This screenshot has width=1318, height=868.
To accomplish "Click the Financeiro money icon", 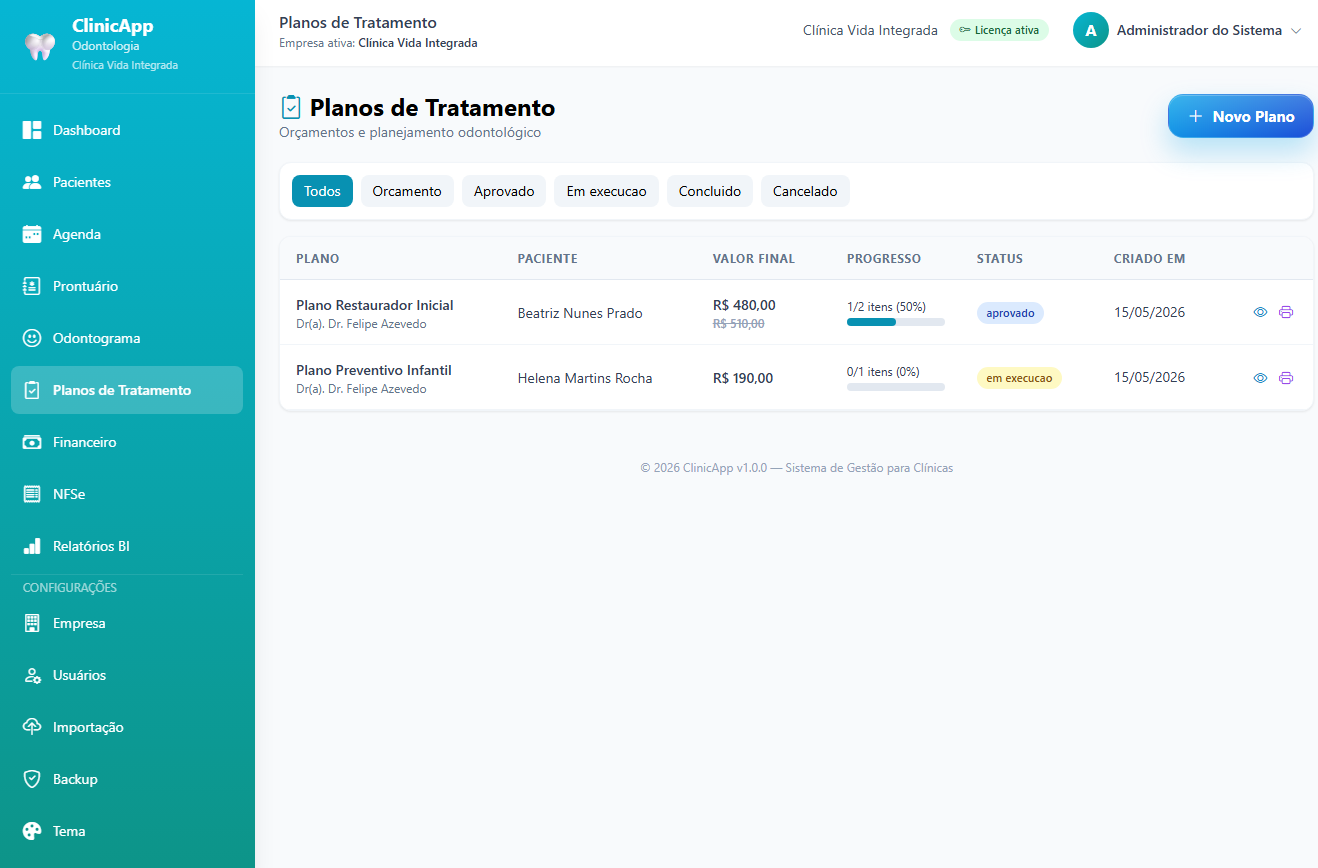I will point(32,442).
